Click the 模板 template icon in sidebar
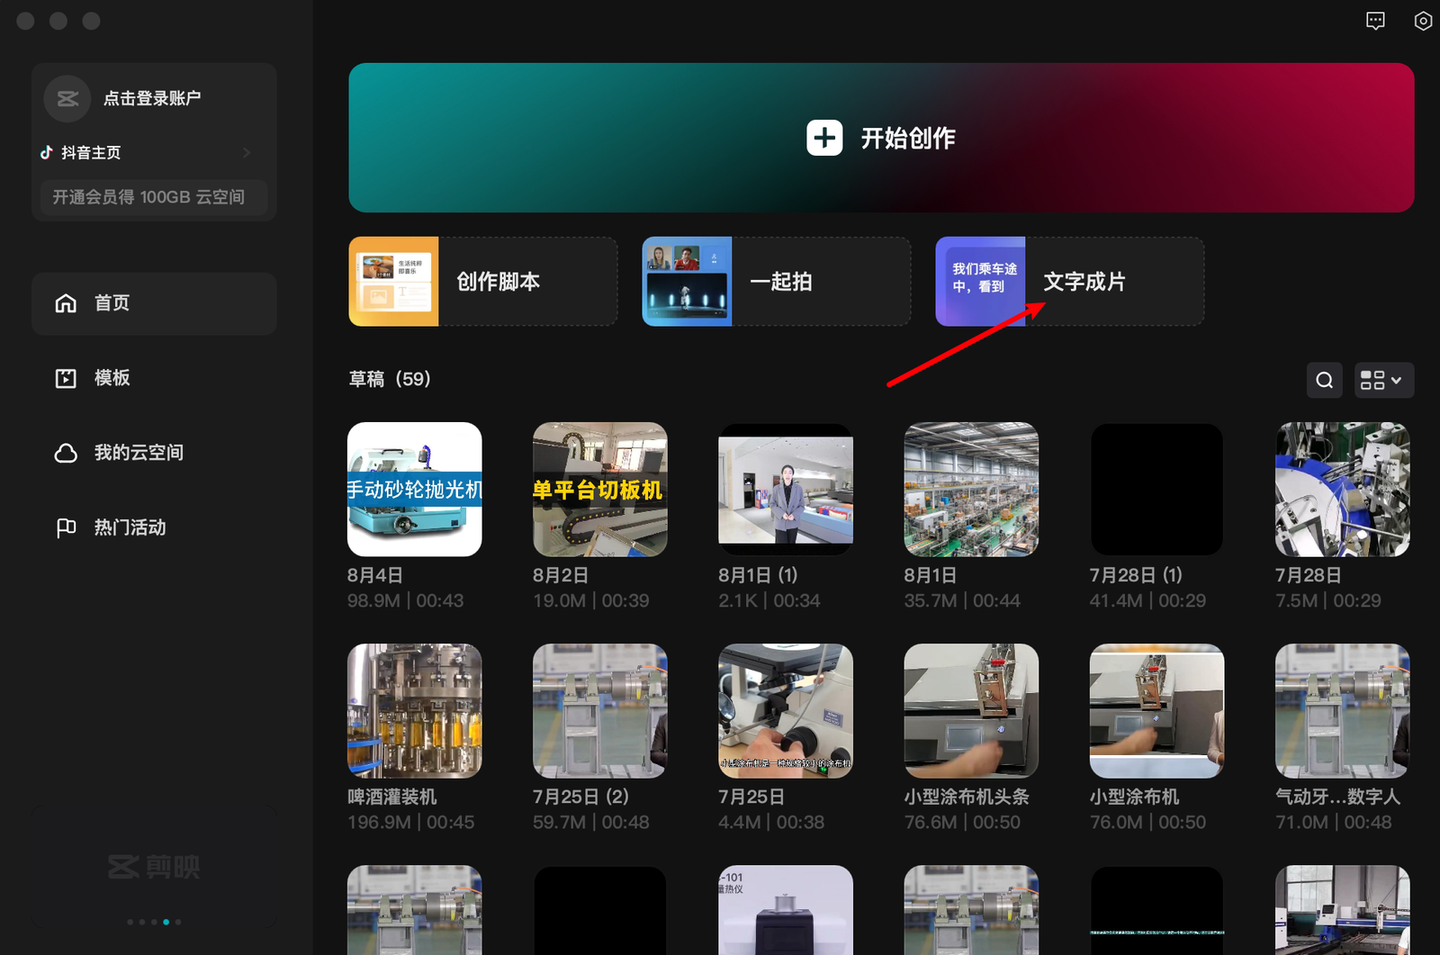Image resolution: width=1440 pixels, height=955 pixels. [x=66, y=378]
